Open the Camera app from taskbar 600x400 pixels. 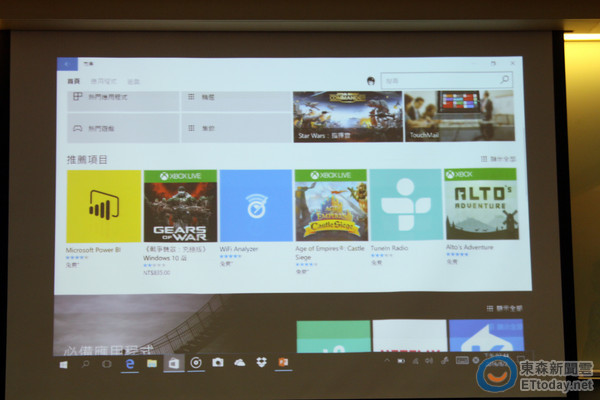218,362
